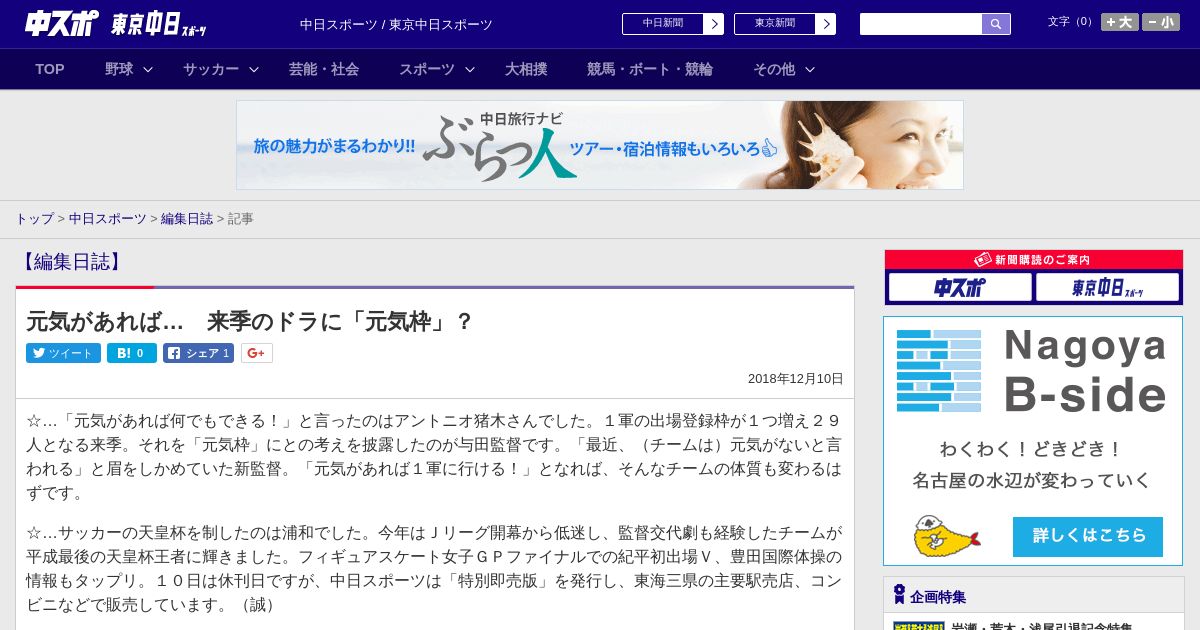This screenshot has height=630, width=1200.
Task: Click the 中日旅行ナビ ぶらっ人 banner ad
Action: [x=600, y=145]
